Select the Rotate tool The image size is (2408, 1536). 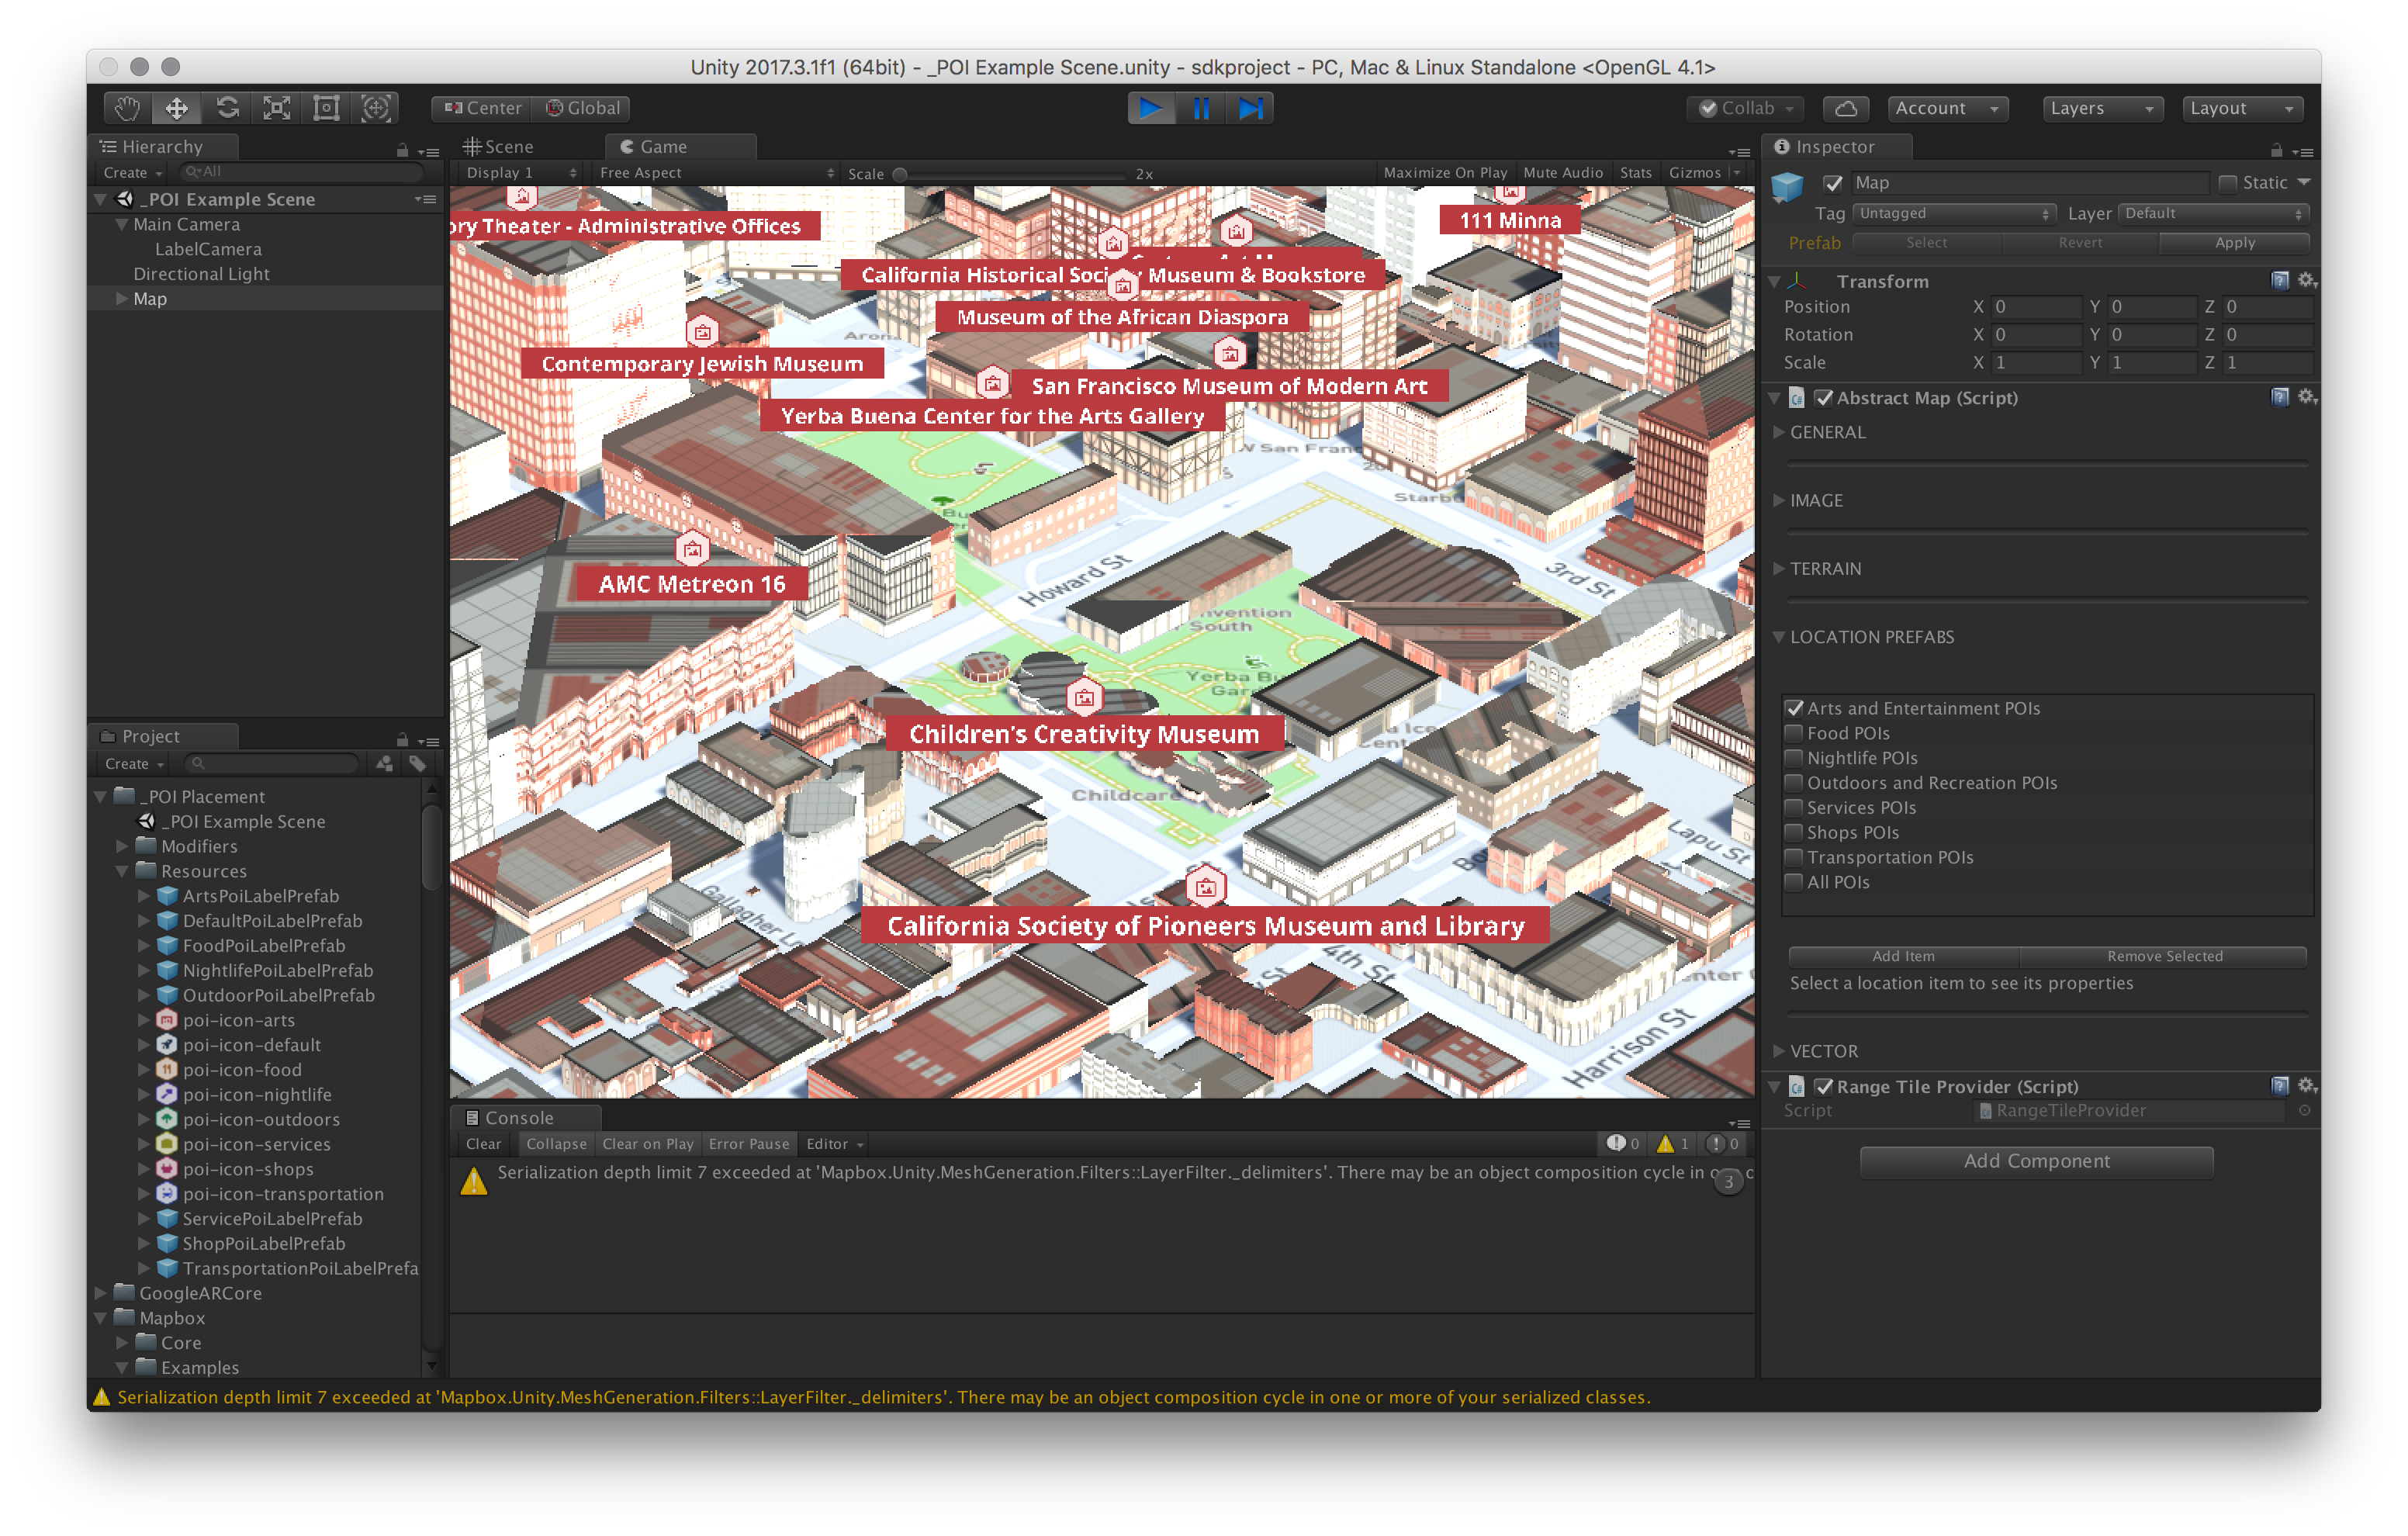pyautogui.click(x=227, y=108)
